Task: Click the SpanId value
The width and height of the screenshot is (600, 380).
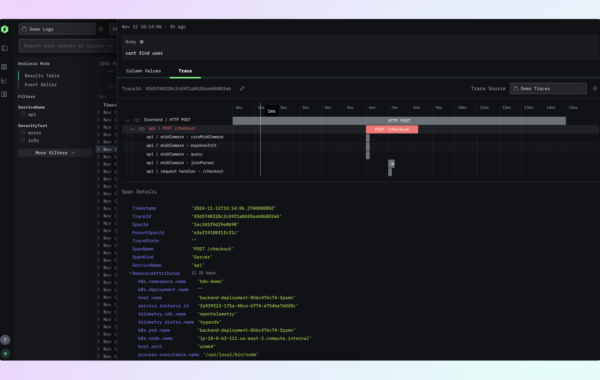Action: point(215,225)
